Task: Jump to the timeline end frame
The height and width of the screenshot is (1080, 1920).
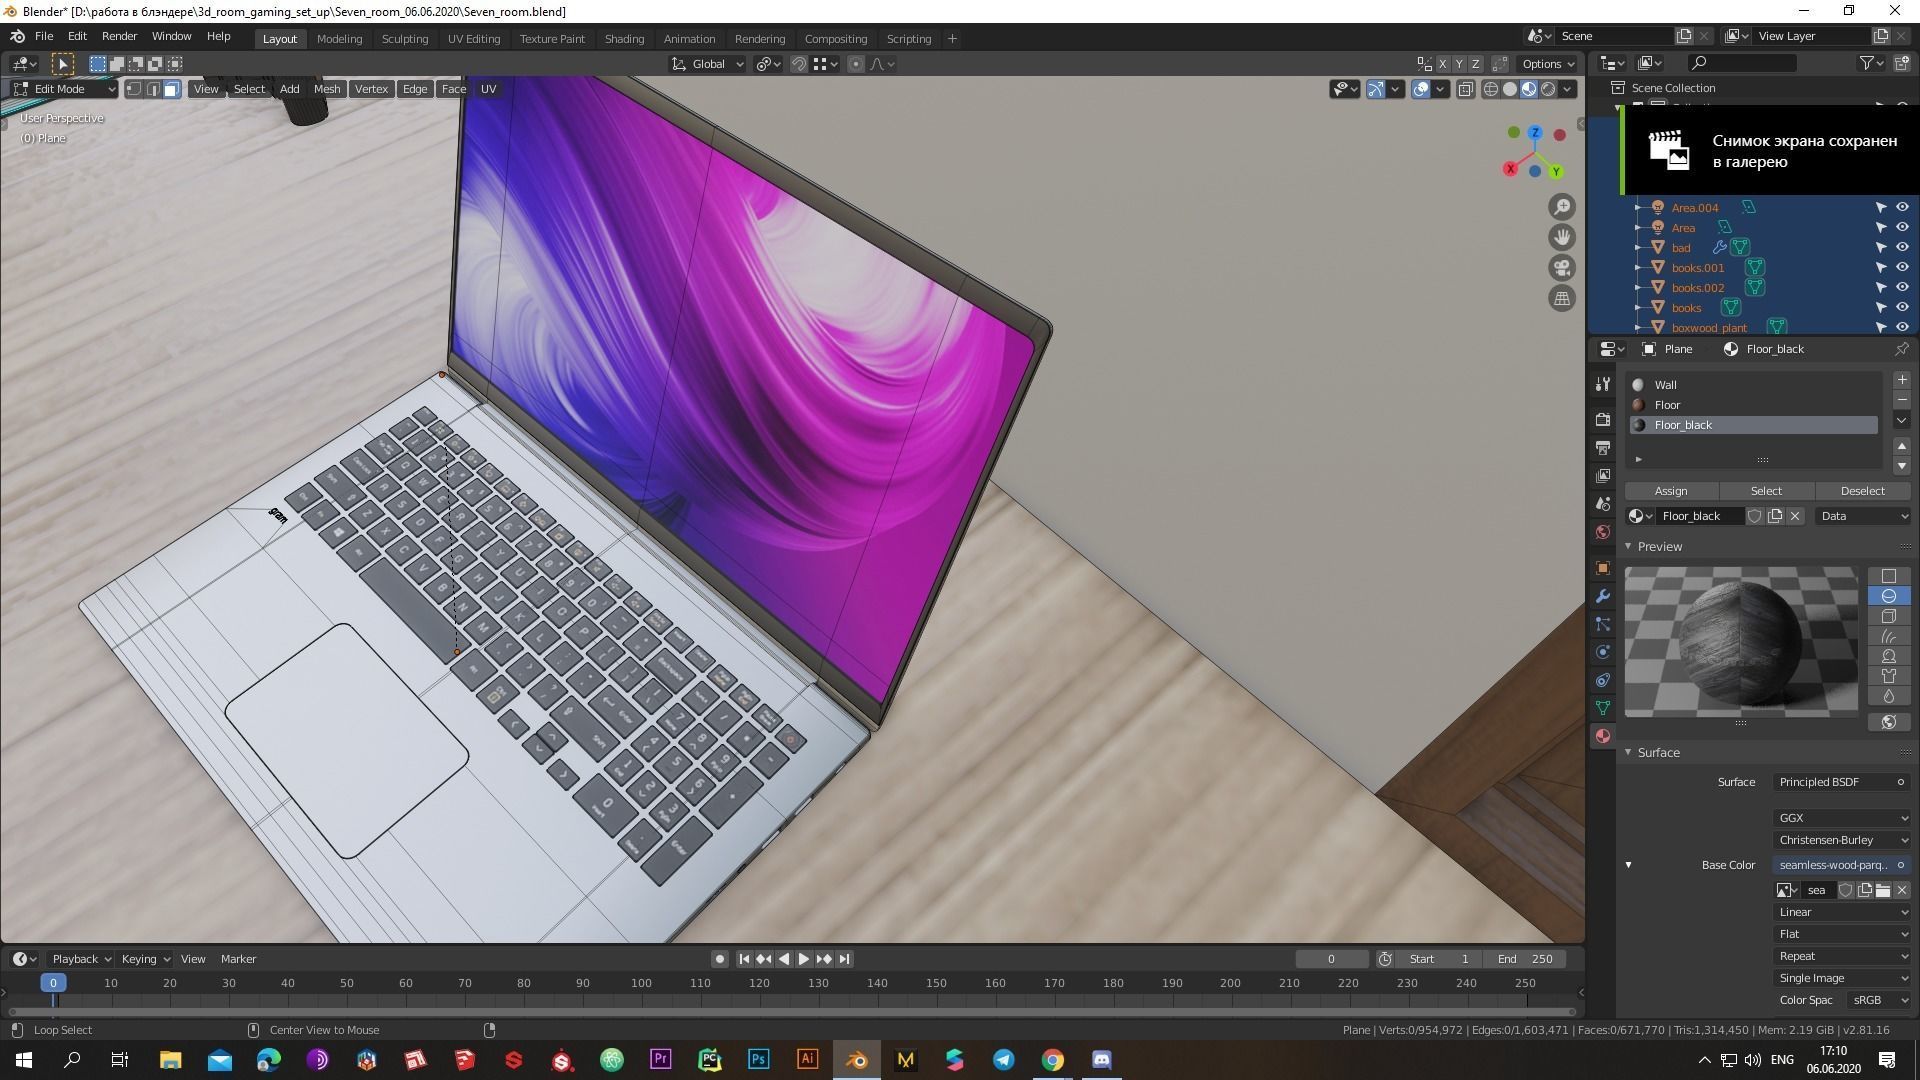Action: [x=844, y=959]
